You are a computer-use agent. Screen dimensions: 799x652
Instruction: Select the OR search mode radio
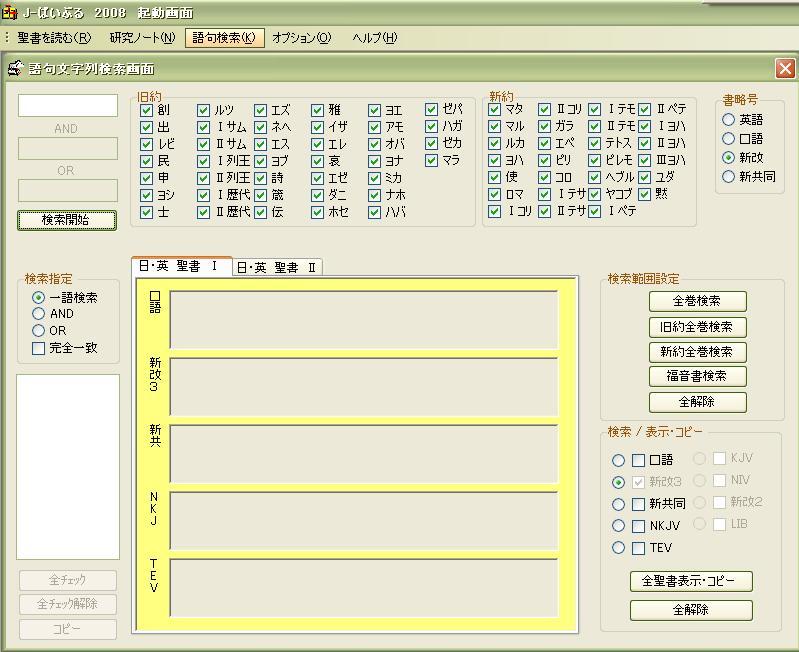[x=38, y=331]
